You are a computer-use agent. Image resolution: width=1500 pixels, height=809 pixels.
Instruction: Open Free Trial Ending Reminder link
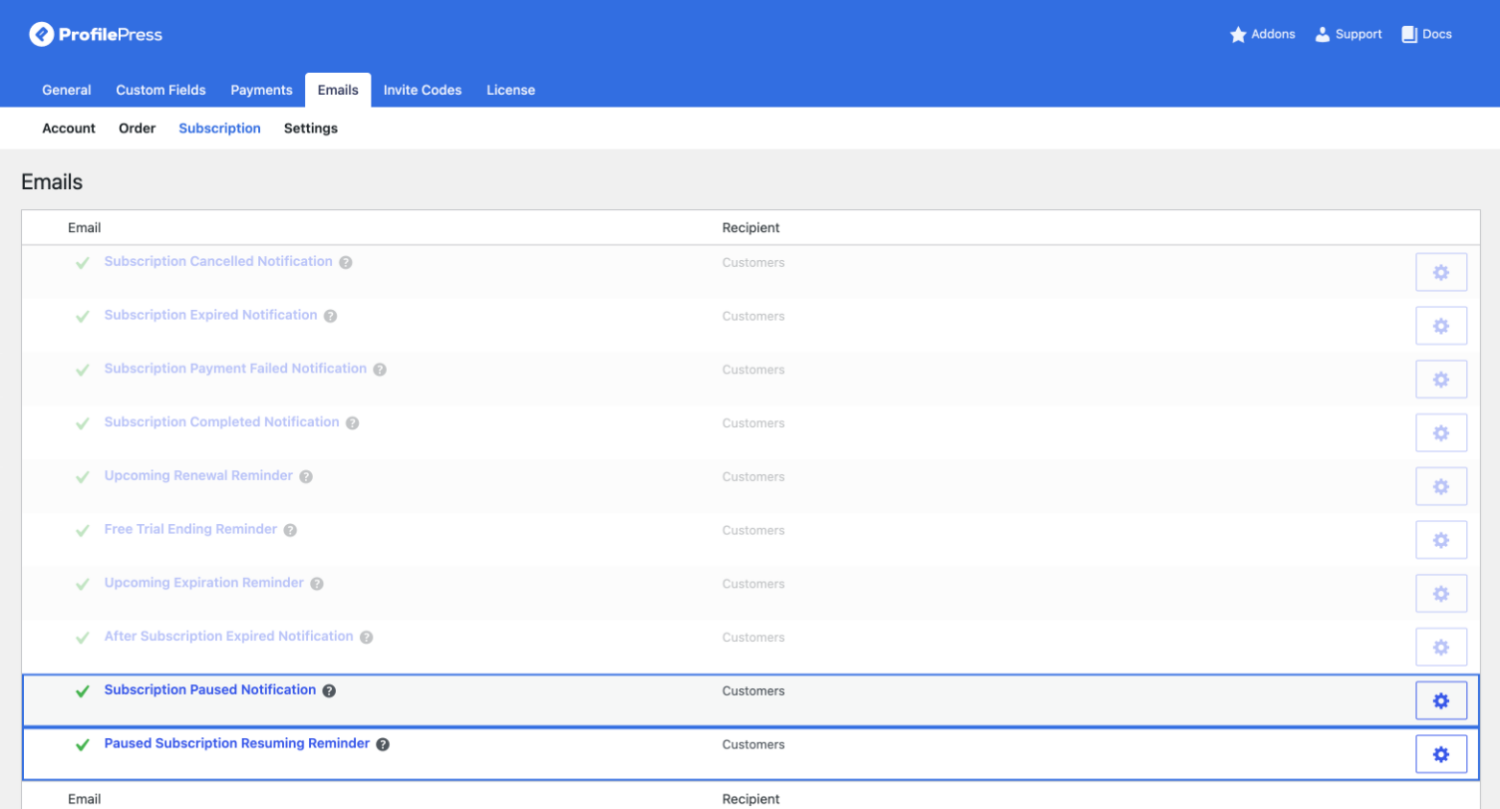[191, 529]
